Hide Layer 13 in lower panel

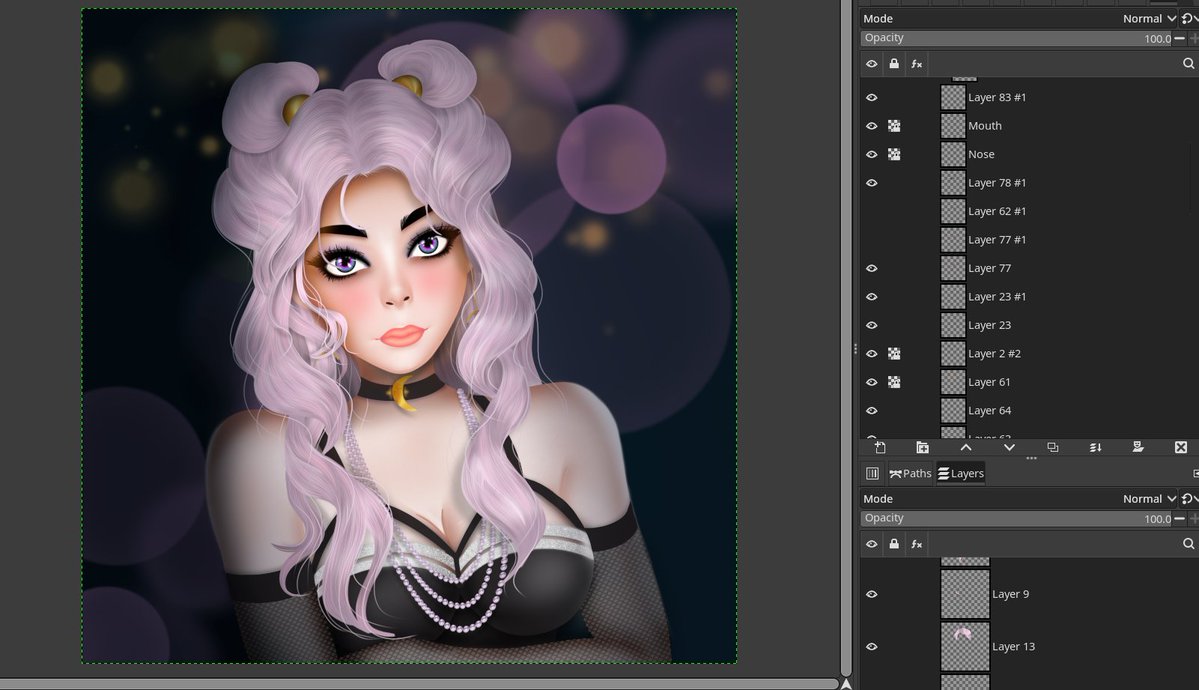coord(872,646)
